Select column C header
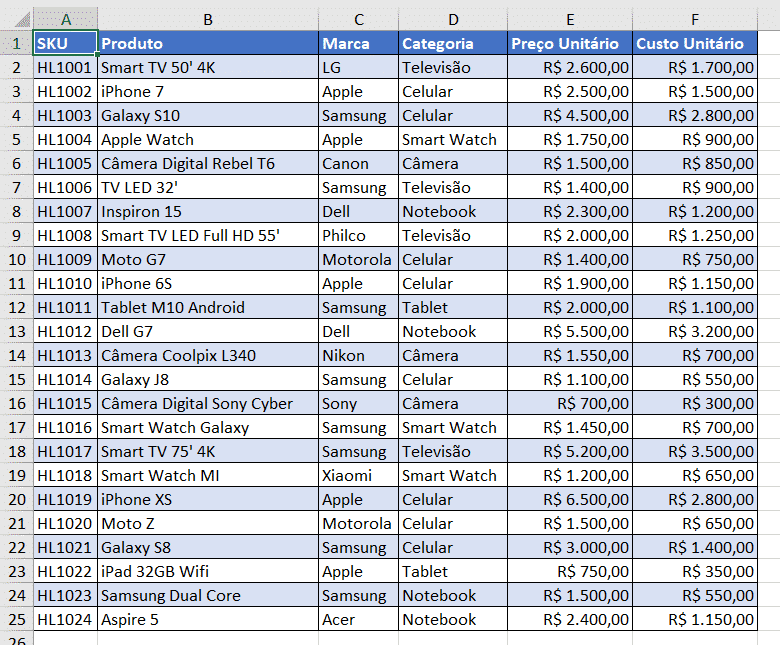This screenshot has width=780, height=645. [359, 19]
